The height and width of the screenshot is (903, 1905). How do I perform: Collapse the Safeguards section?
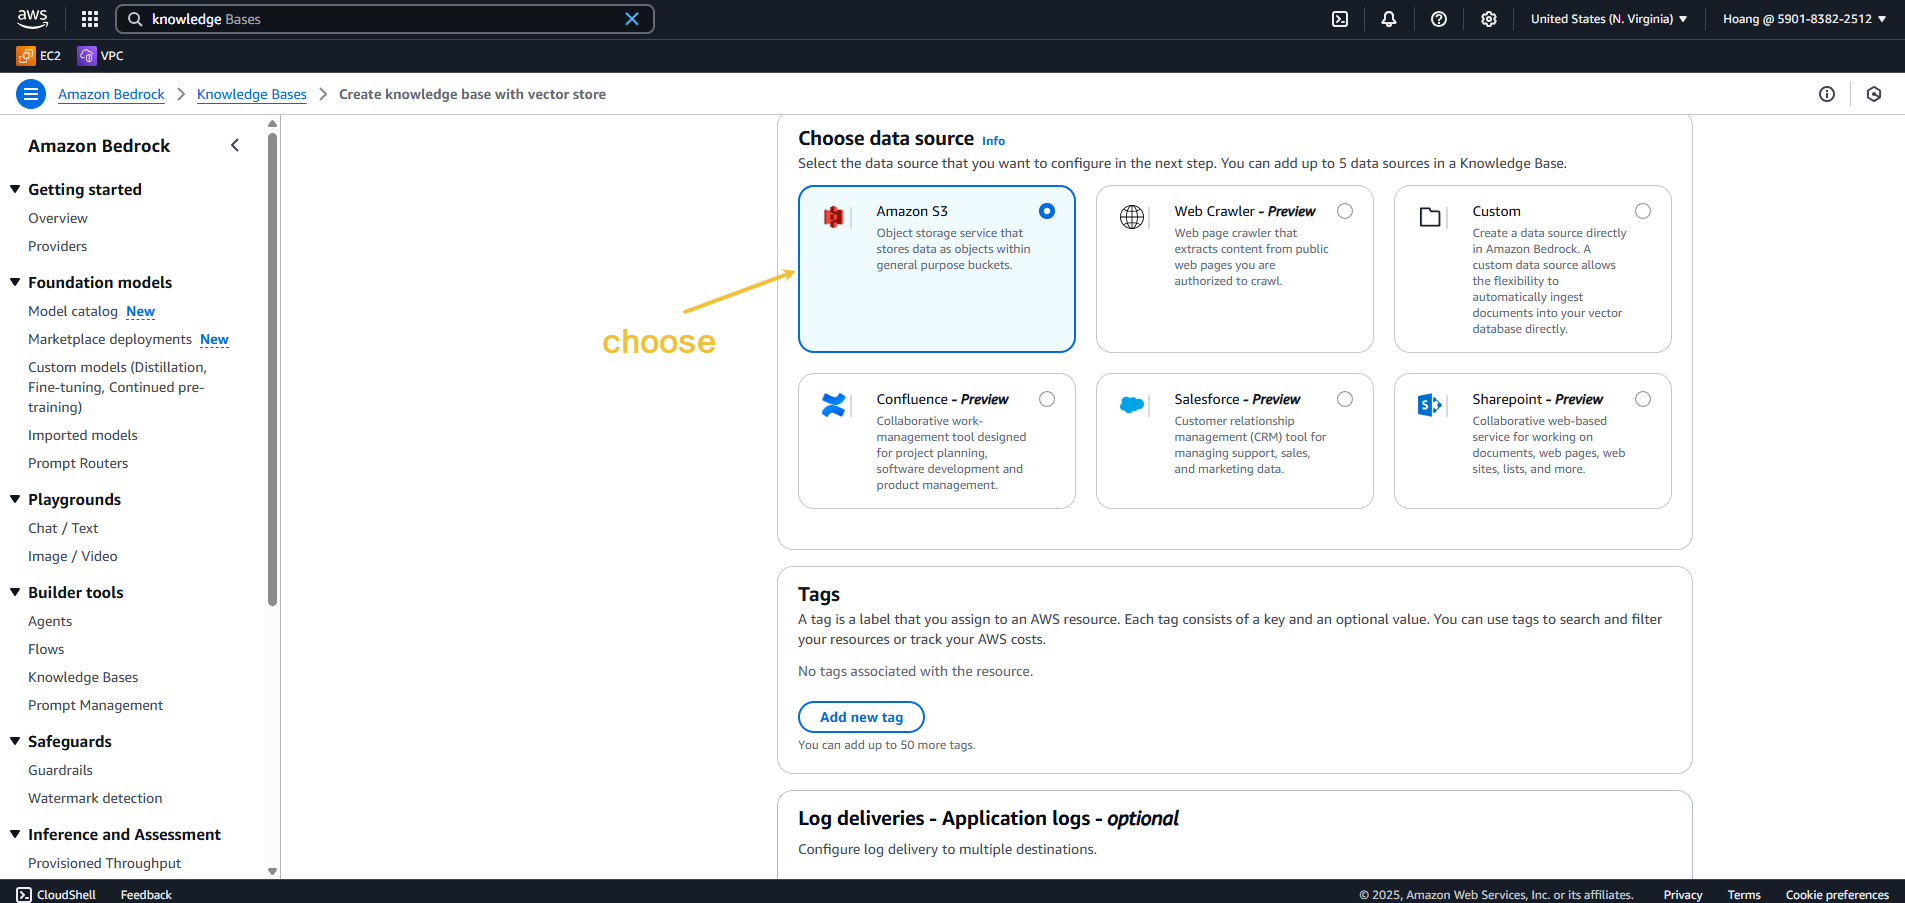[15, 741]
